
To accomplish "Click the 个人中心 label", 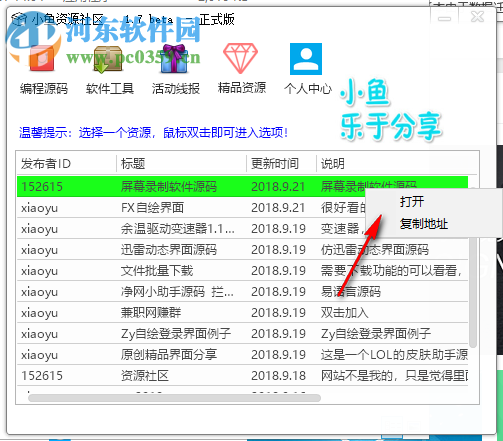I will click(x=308, y=88).
